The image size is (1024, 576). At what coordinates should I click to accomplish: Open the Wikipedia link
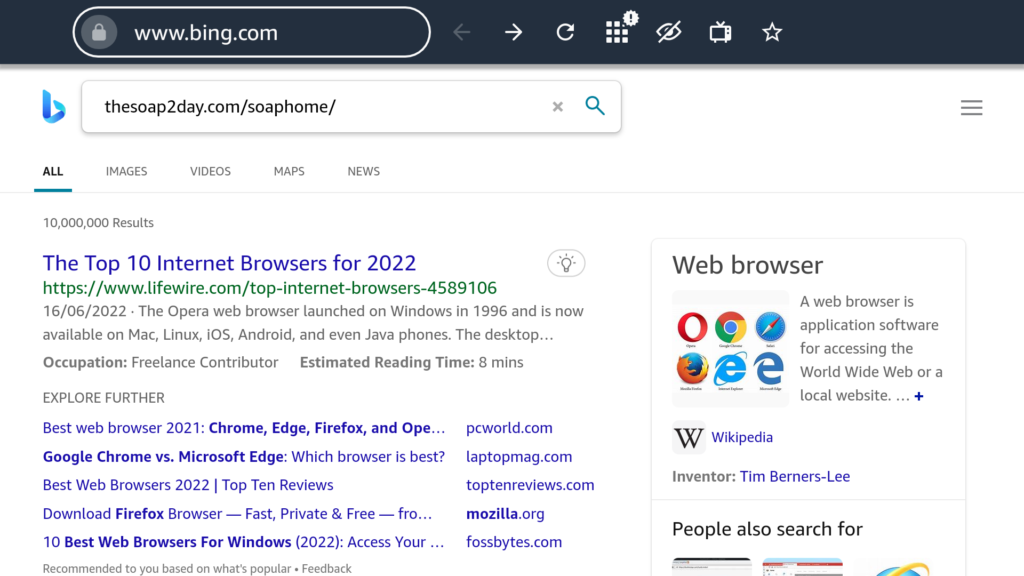pyautogui.click(x=741, y=437)
